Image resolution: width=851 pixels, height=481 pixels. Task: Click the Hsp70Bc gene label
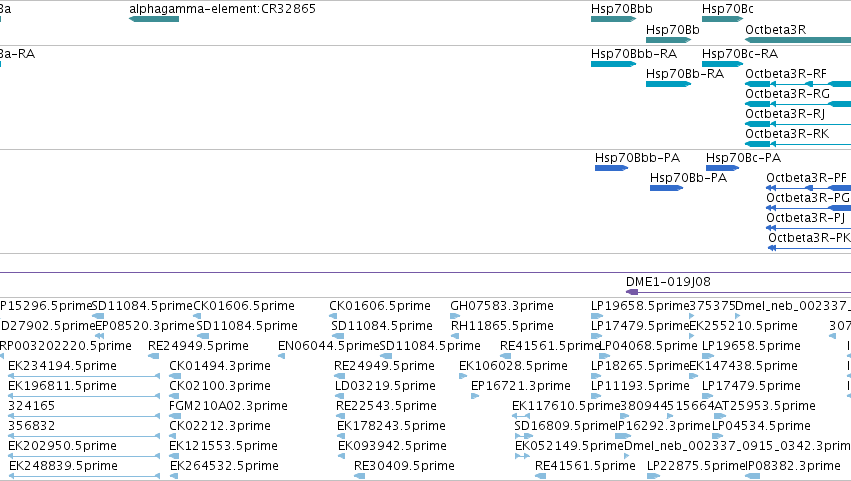point(727,9)
